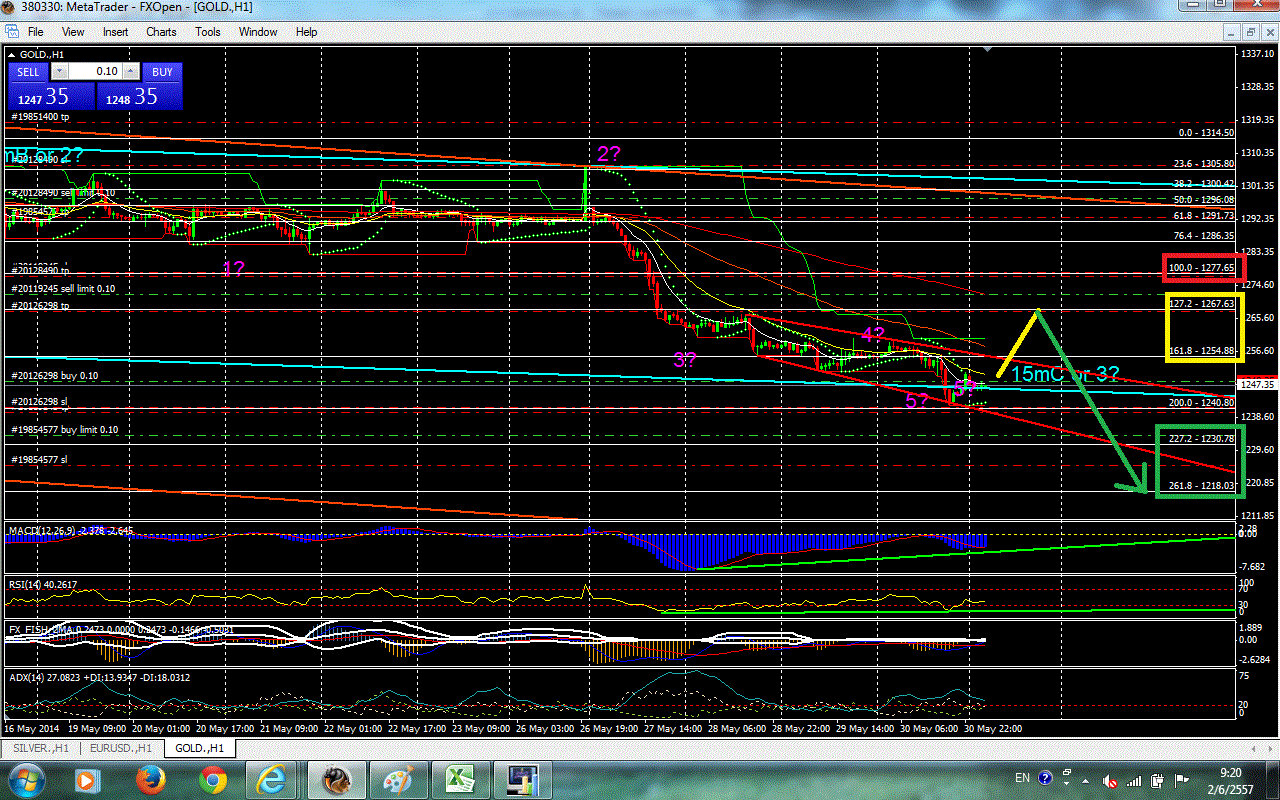This screenshot has width=1280, height=800.
Task: Click the MetaTrader taskbar icon
Action: 337,778
